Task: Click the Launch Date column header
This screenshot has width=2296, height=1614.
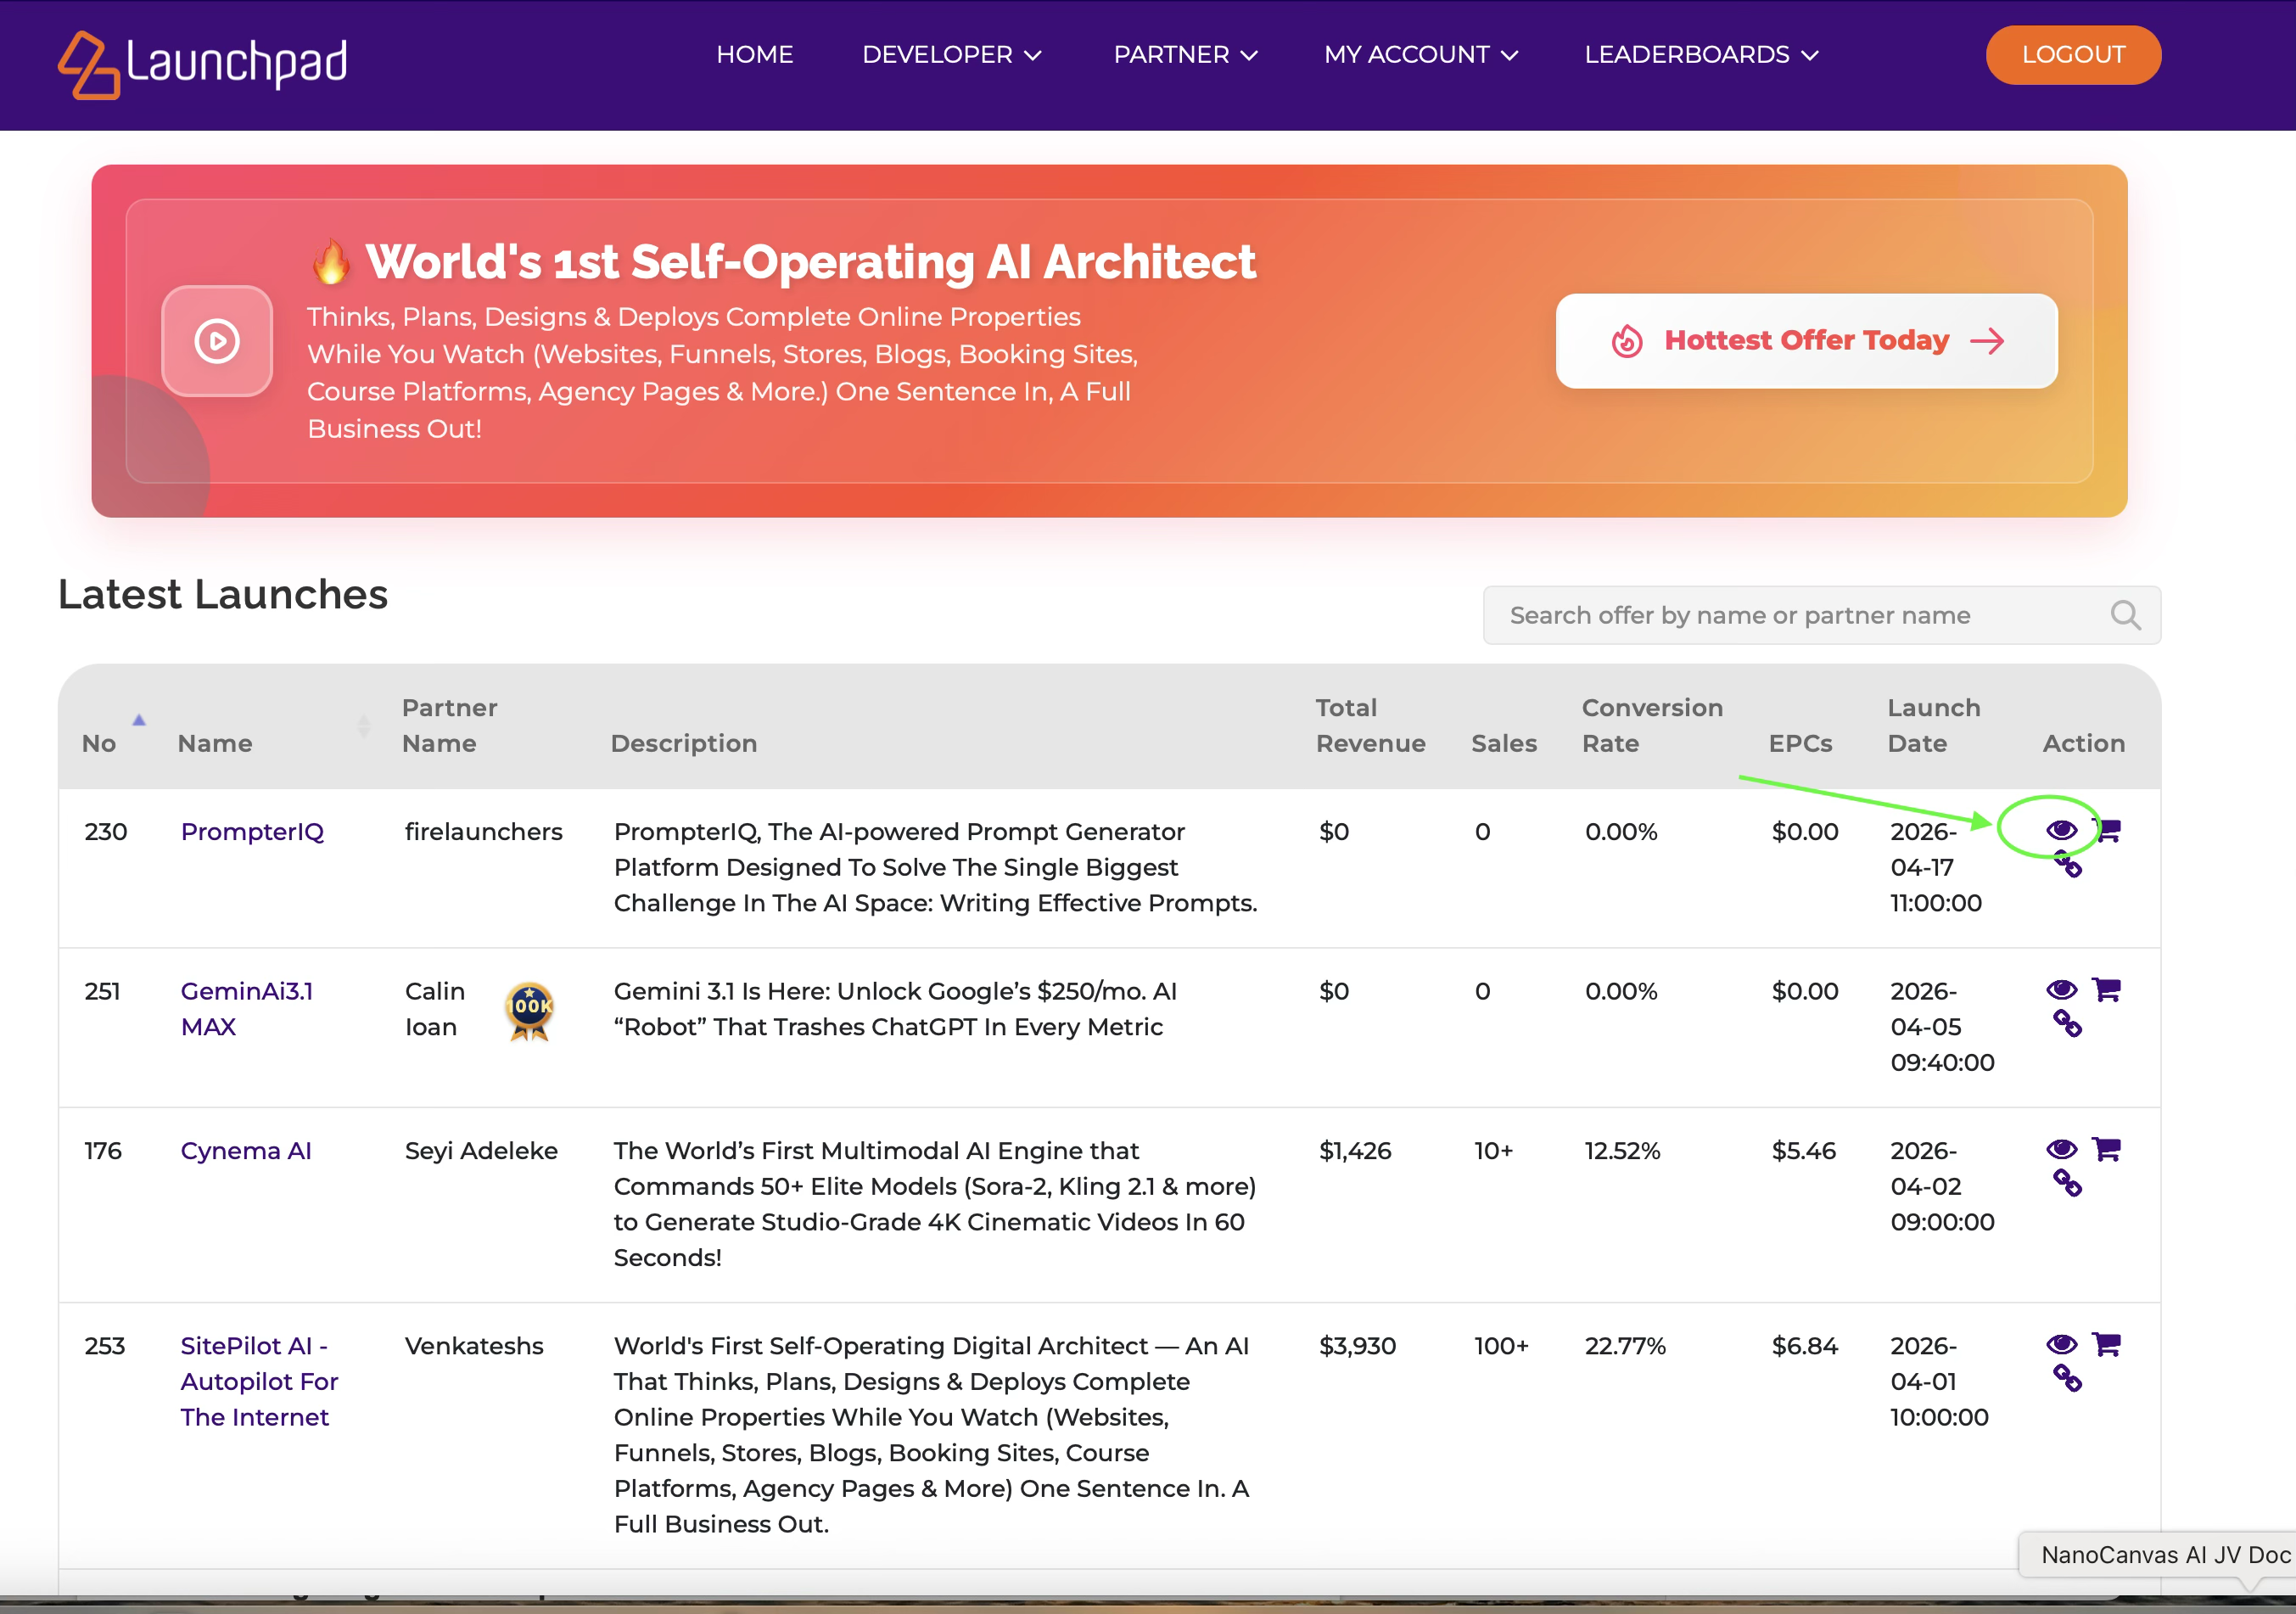Action: 1934,726
